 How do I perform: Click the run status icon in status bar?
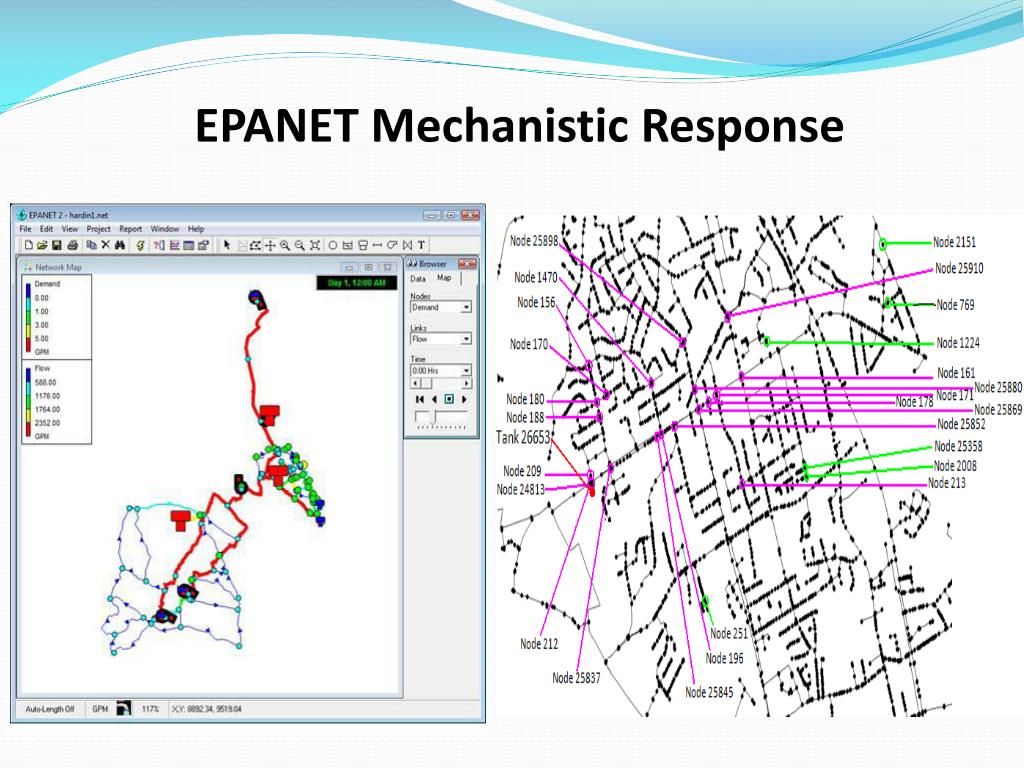[123, 708]
